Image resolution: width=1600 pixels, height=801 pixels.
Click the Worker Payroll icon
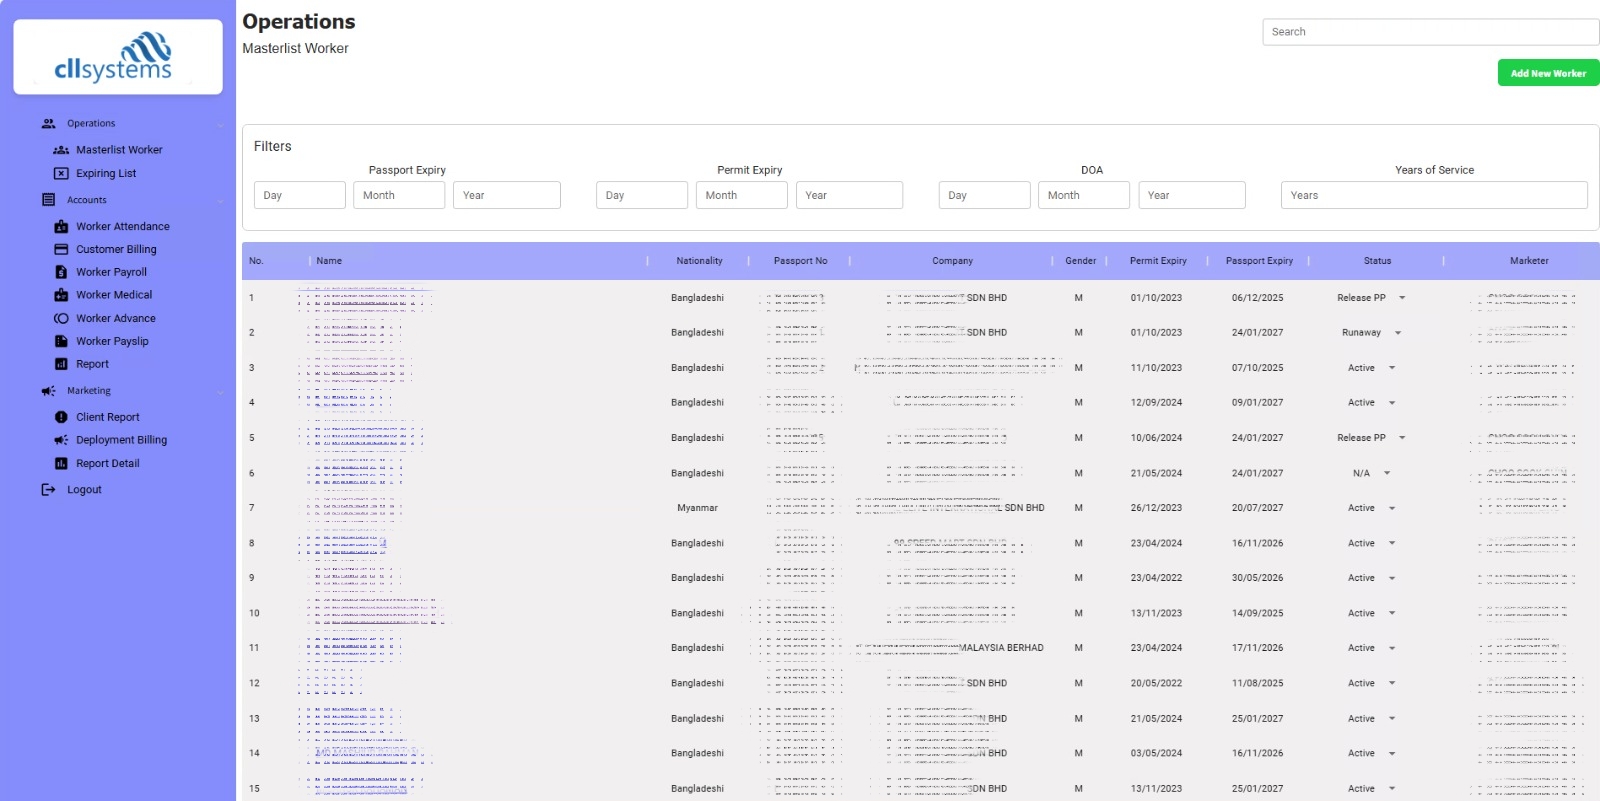tap(61, 272)
